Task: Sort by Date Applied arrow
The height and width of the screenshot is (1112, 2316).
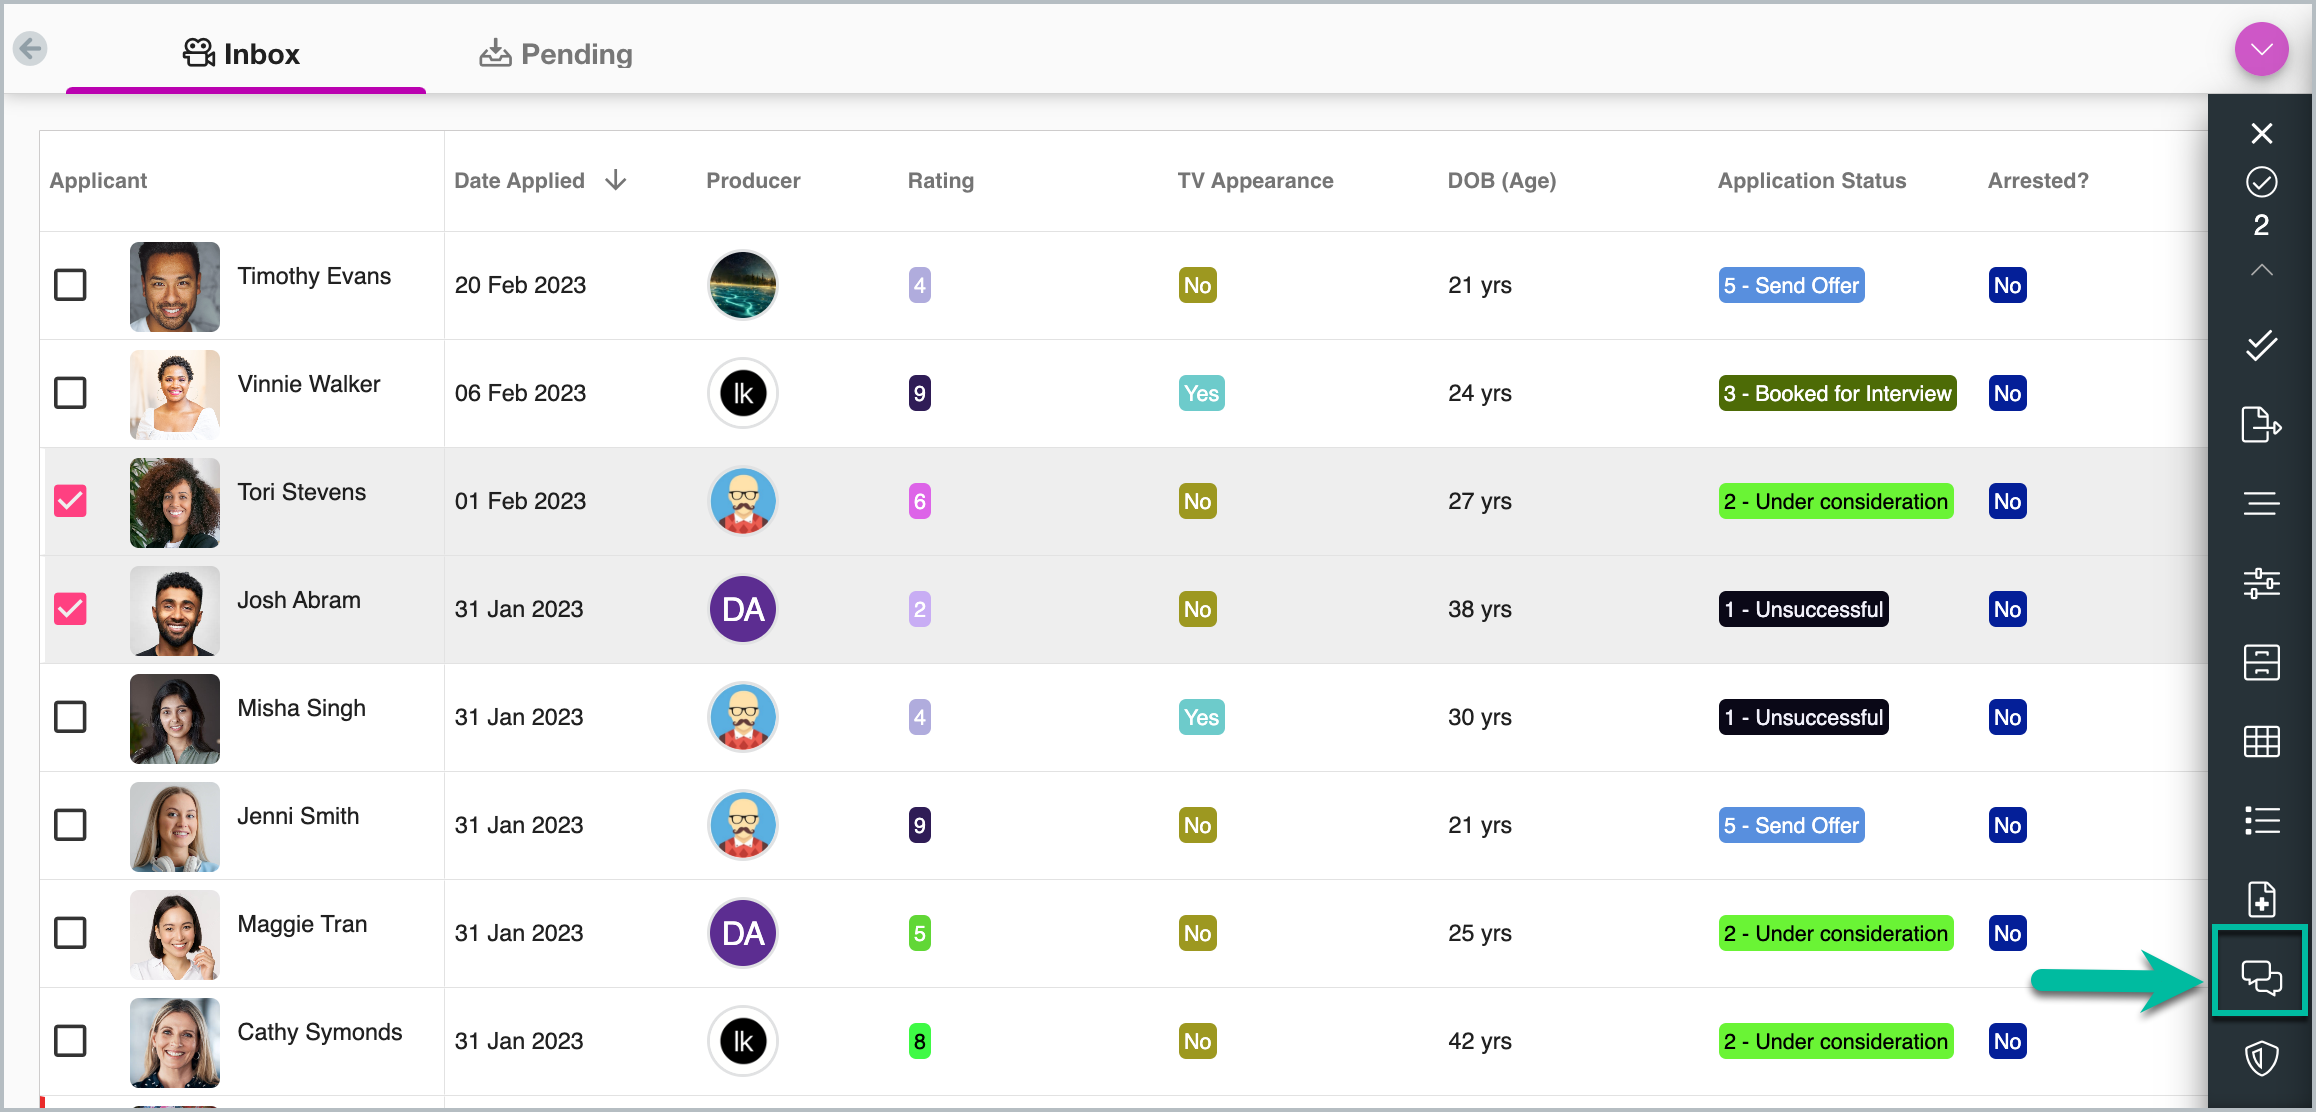Action: pyautogui.click(x=616, y=180)
